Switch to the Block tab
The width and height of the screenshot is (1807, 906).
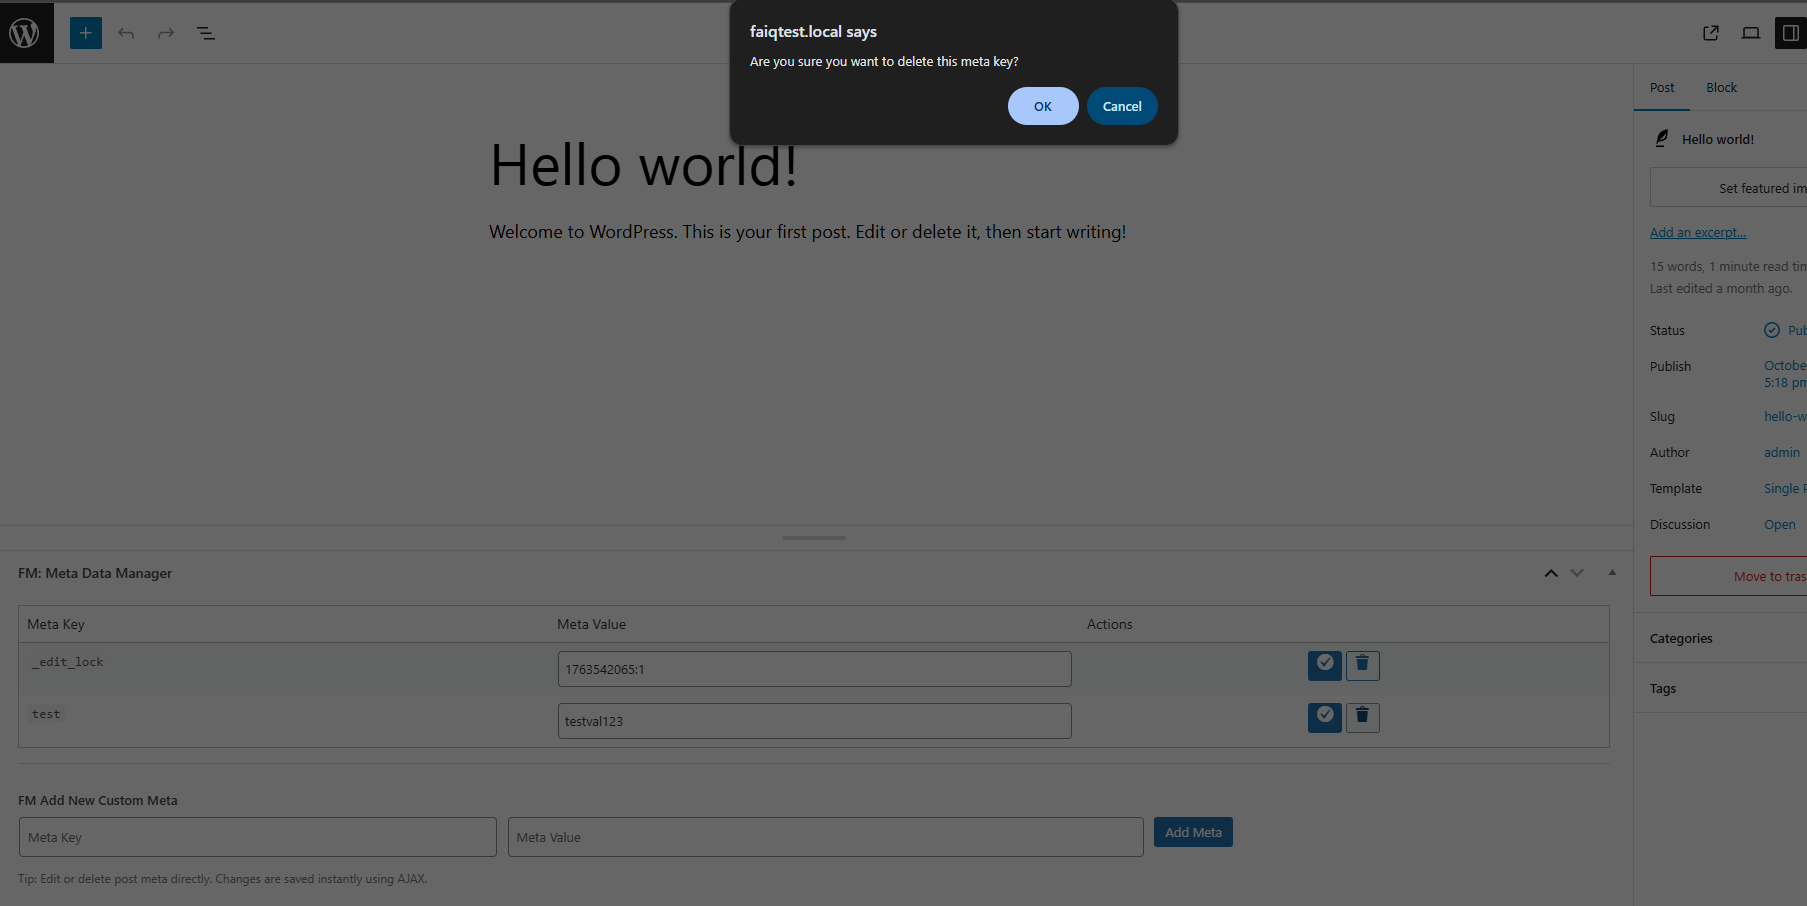point(1721,87)
